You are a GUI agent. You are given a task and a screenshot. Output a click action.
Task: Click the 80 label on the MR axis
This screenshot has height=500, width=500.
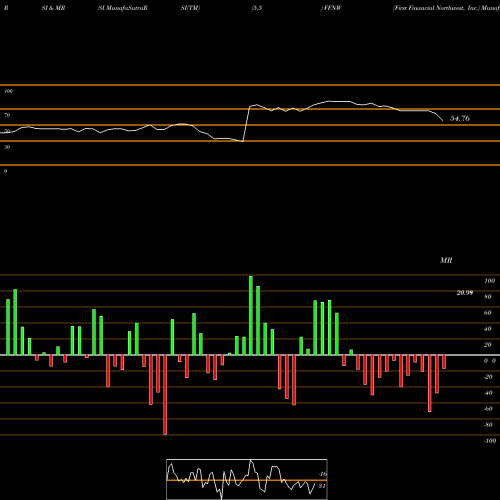[x=488, y=297]
